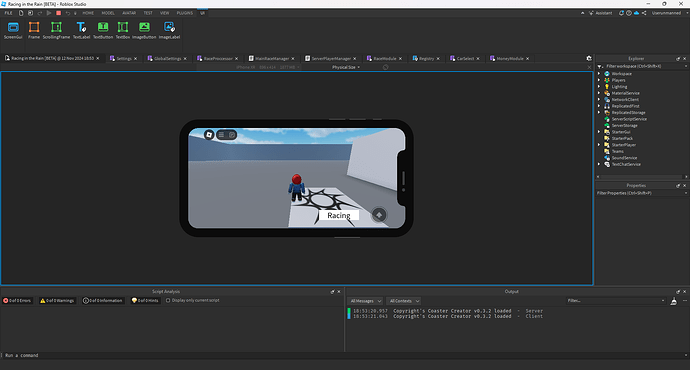Expand the ReplicatedStorage tree node
The image size is (690, 370).
pyautogui.click(x=599, y=113)
